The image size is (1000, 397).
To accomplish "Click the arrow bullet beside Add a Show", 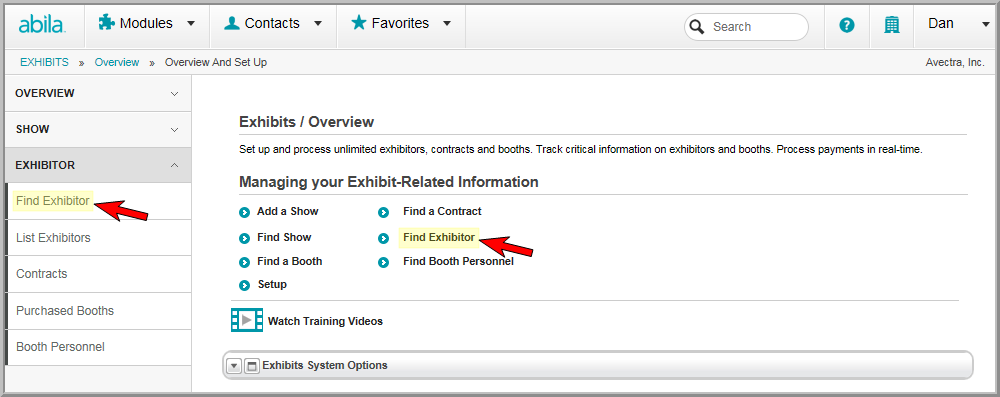I will click(x=244, y=213).
